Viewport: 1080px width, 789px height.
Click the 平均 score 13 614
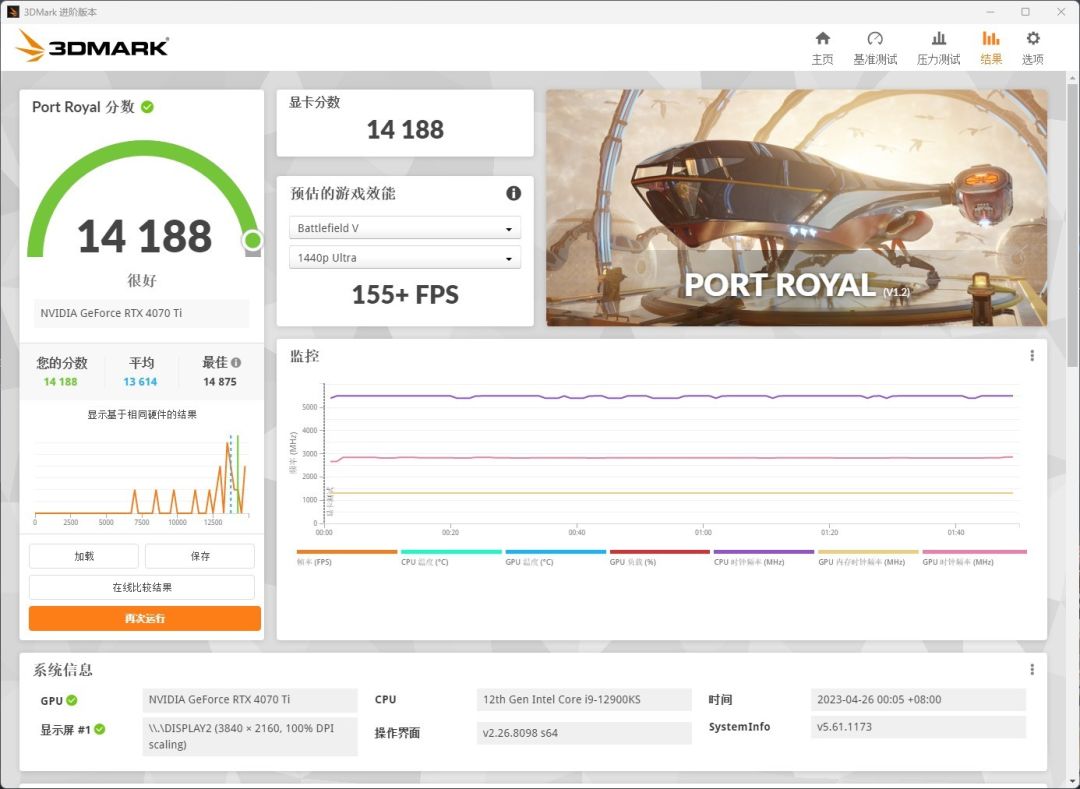(141, 381)
